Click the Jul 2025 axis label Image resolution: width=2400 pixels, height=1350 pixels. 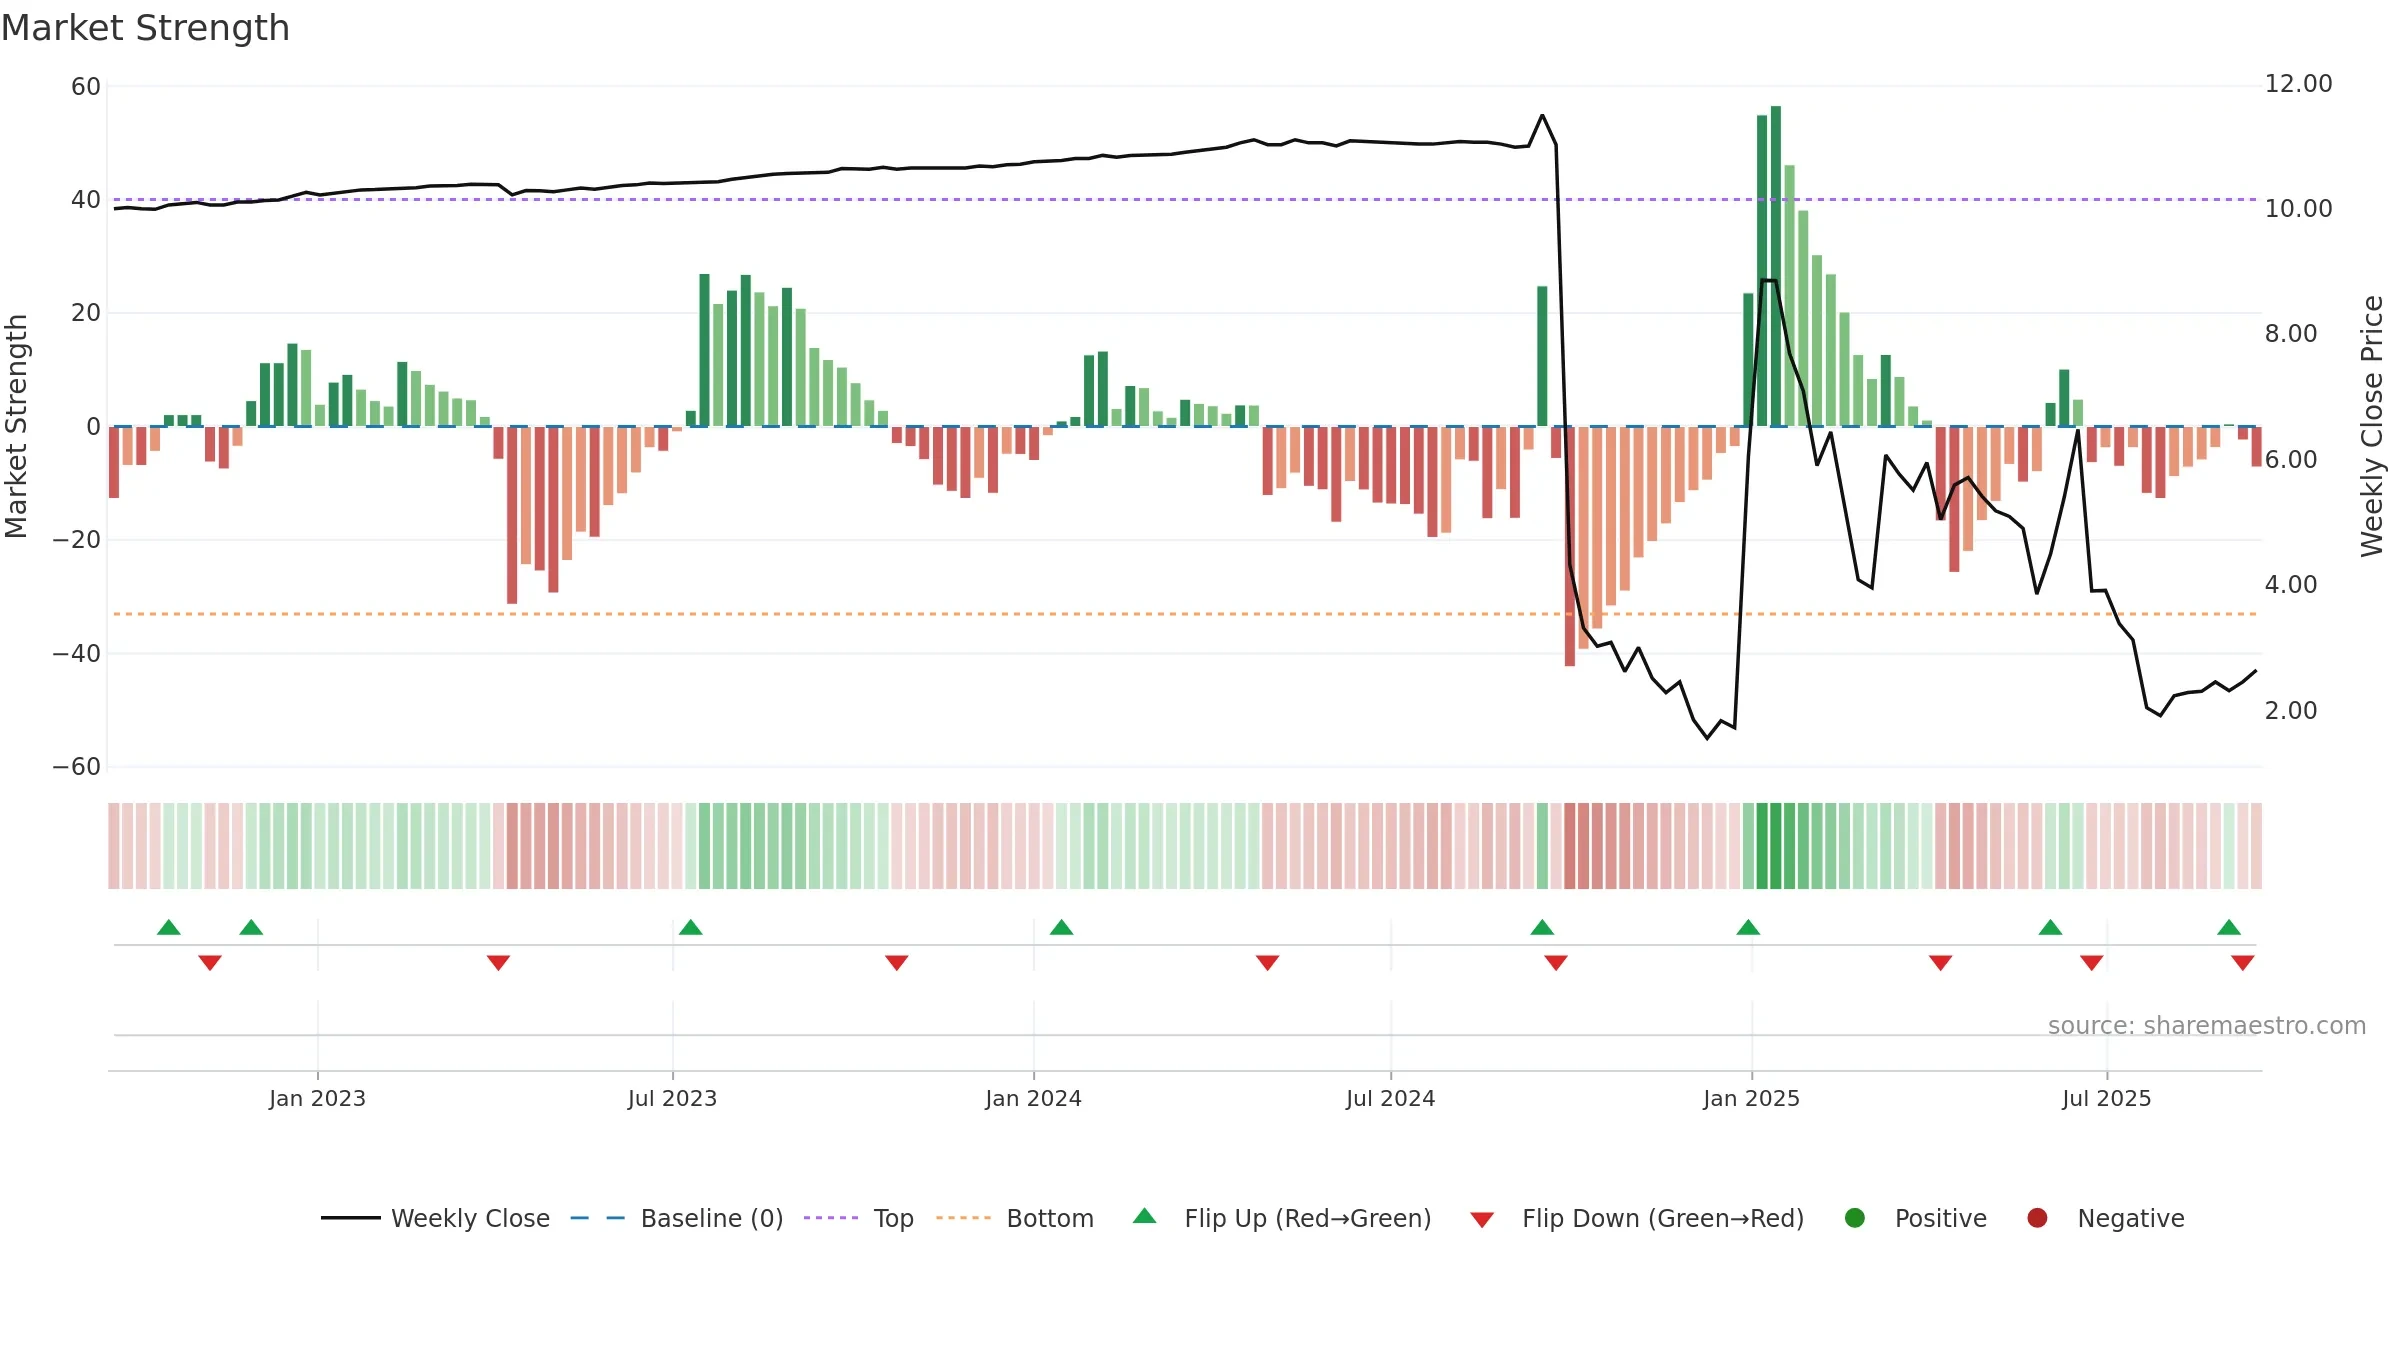[x=2106, y=1098]
